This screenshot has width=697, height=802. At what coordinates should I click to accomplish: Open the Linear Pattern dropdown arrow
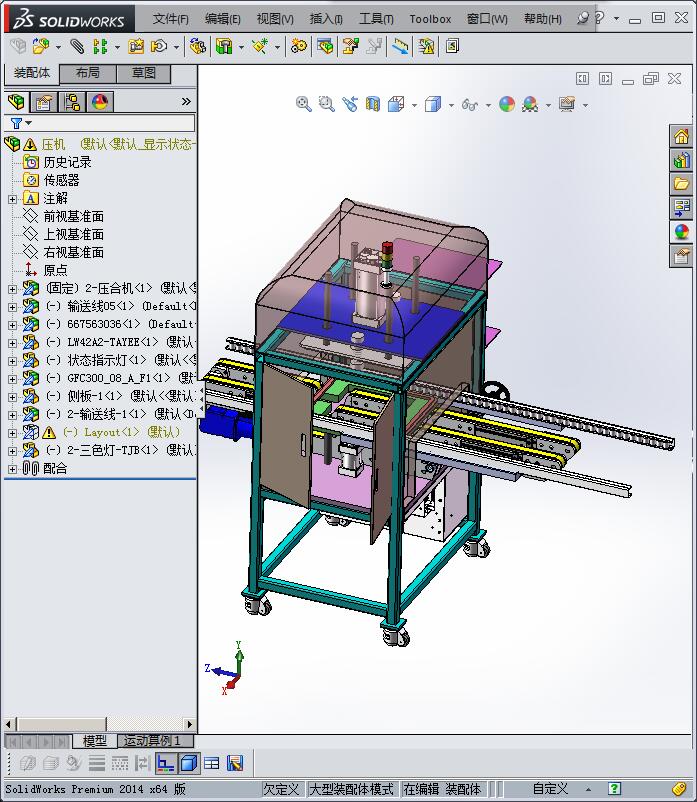[117, 48]
